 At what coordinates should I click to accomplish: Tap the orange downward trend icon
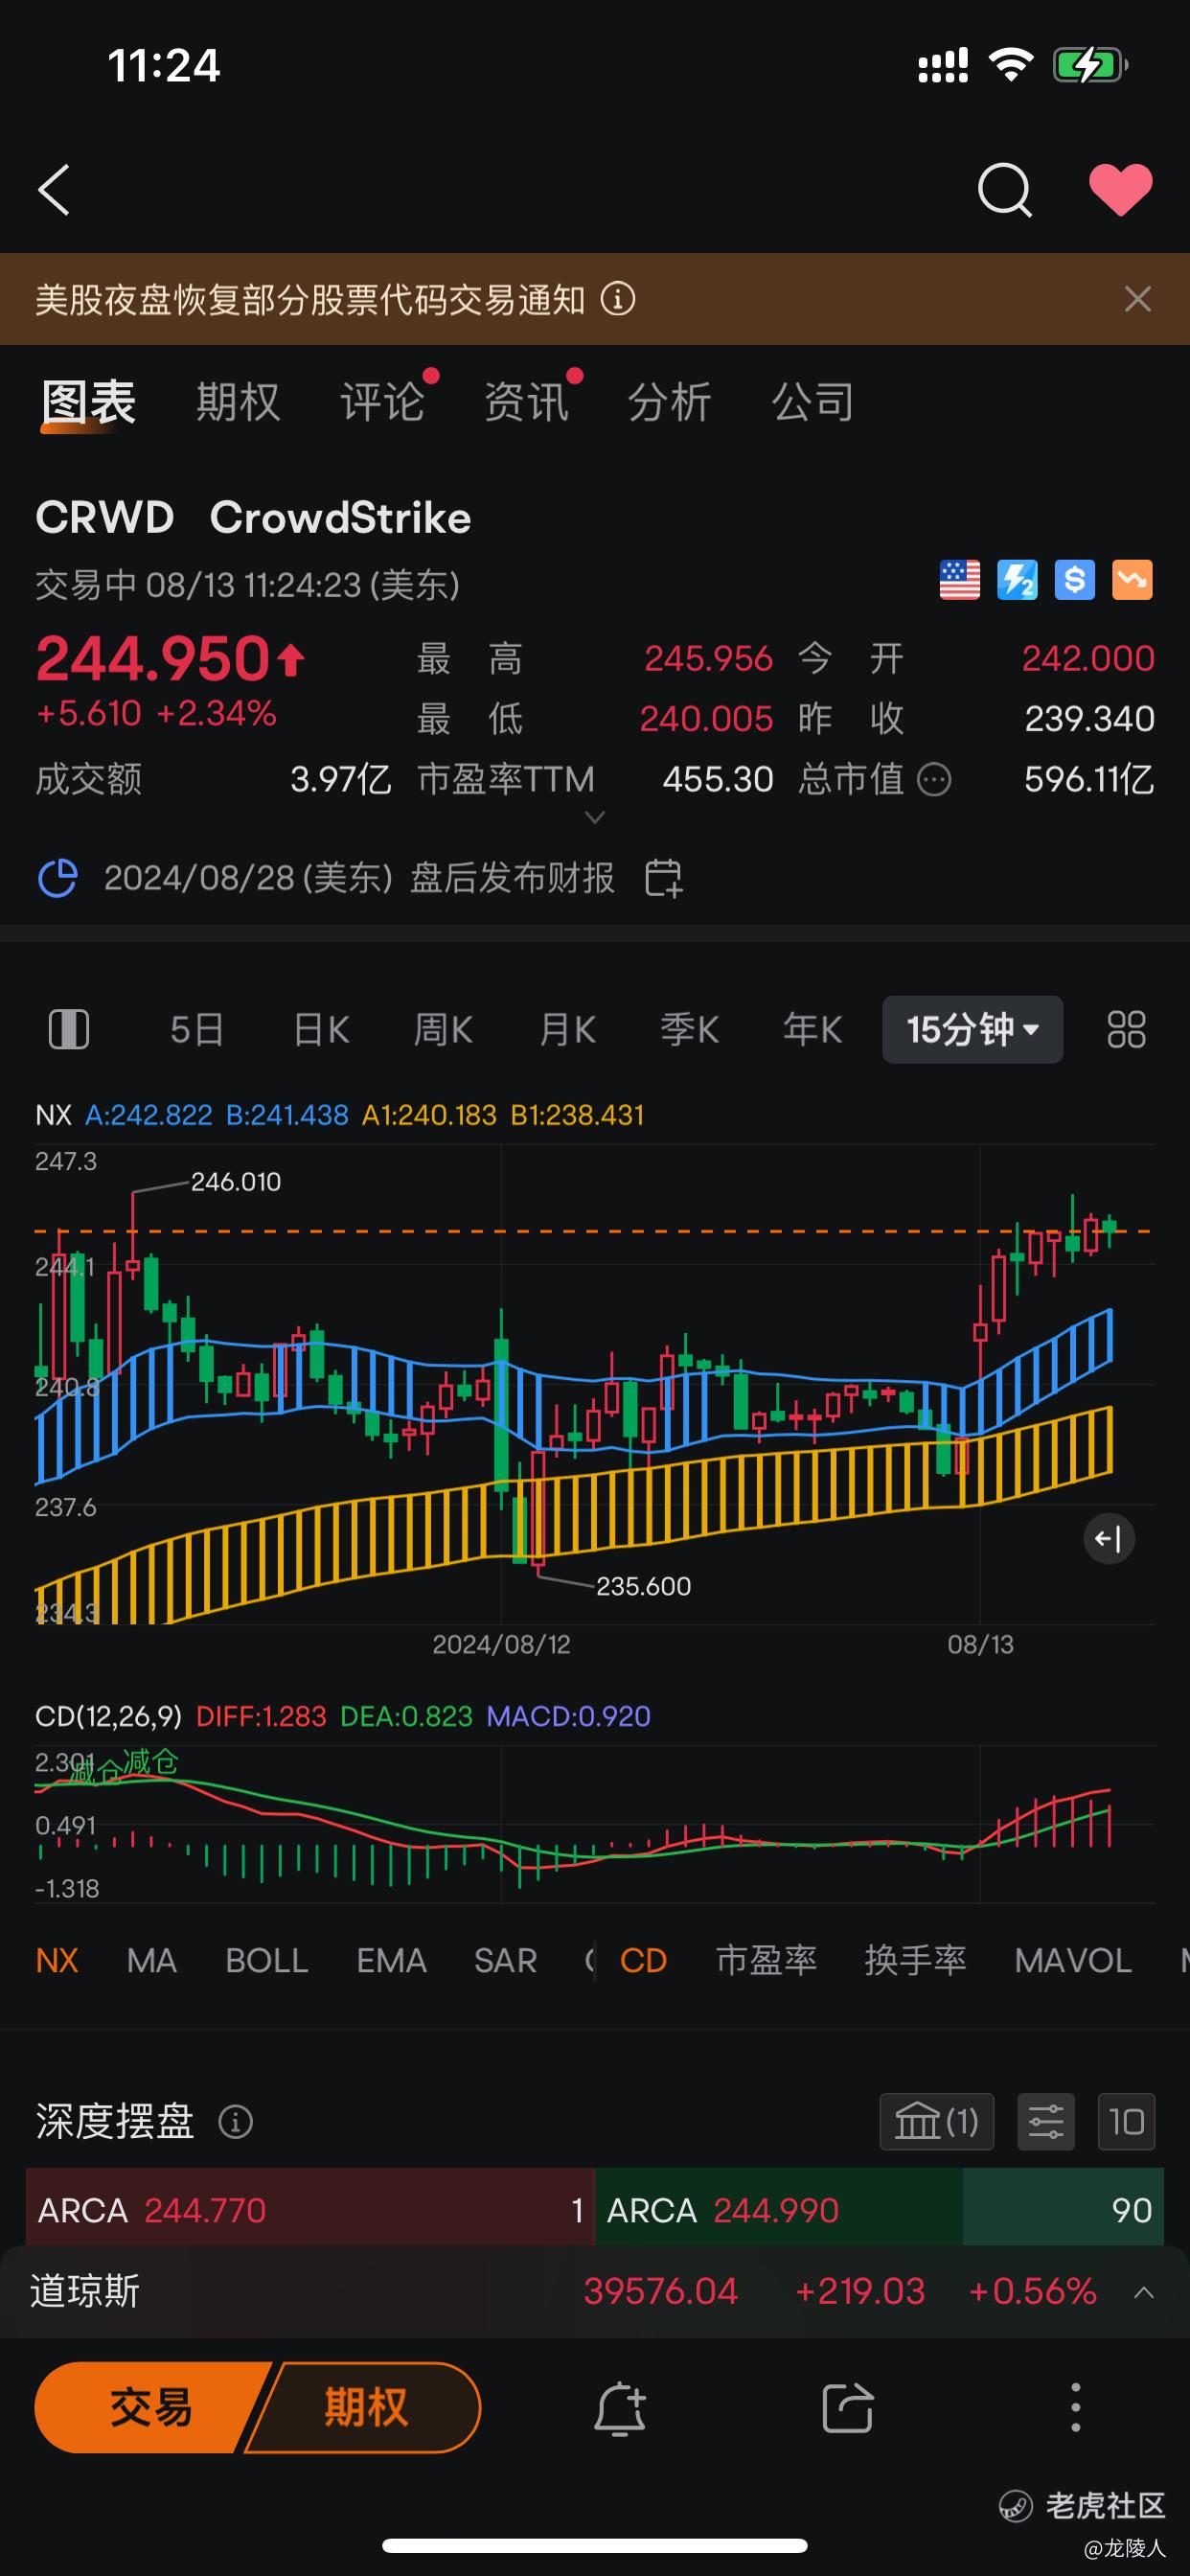point(1133,580)
